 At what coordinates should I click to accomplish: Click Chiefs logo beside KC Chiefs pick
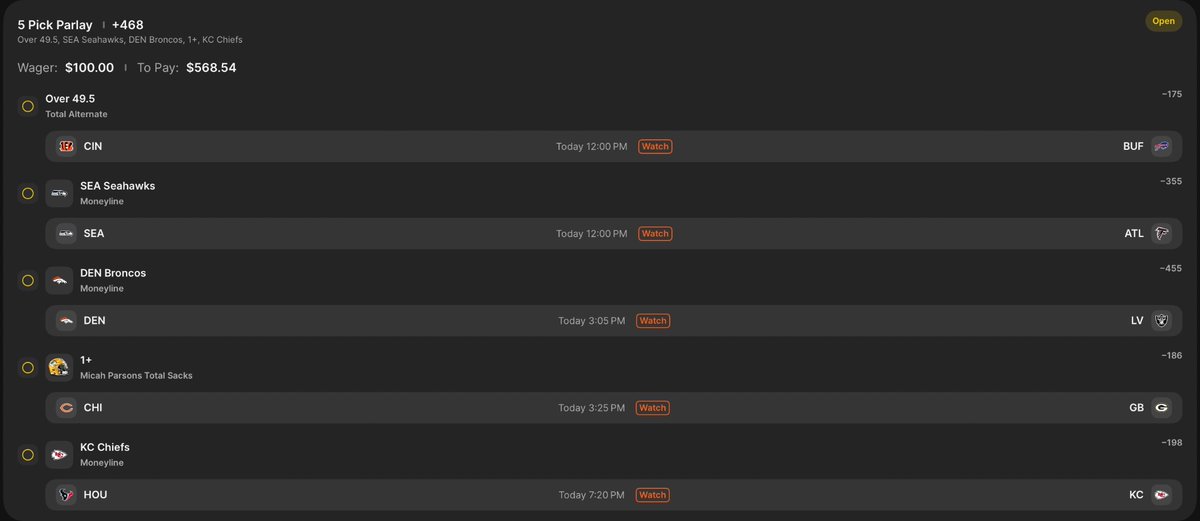pos(59,454)
